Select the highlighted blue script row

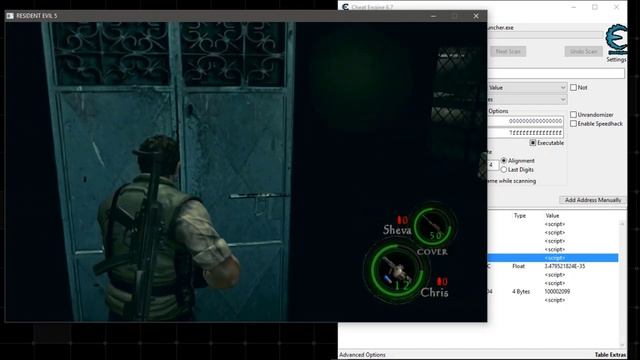(x=553, y=258)
